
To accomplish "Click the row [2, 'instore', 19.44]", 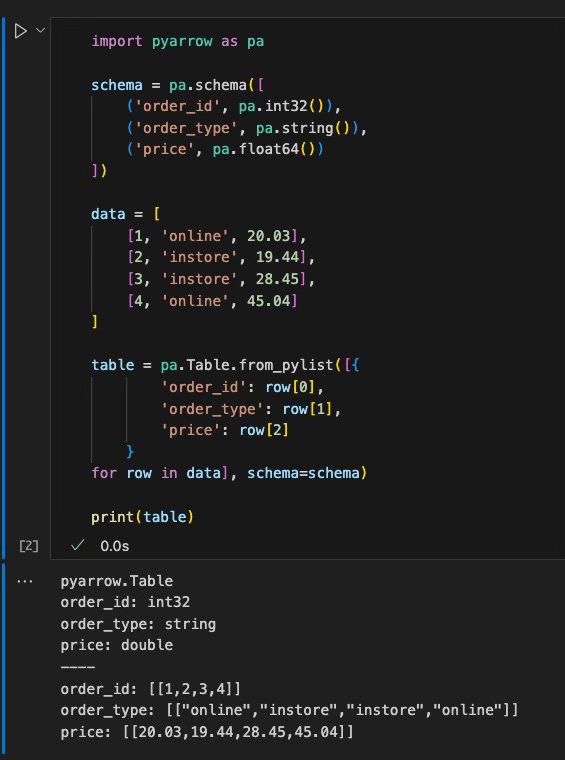I will pyautogui.click(x=221, y=257).
